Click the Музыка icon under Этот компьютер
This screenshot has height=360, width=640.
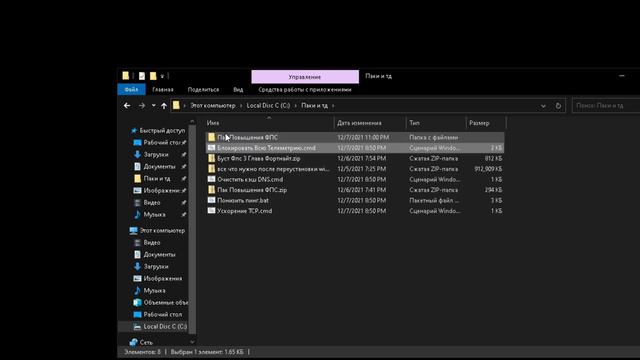point(138,291)
